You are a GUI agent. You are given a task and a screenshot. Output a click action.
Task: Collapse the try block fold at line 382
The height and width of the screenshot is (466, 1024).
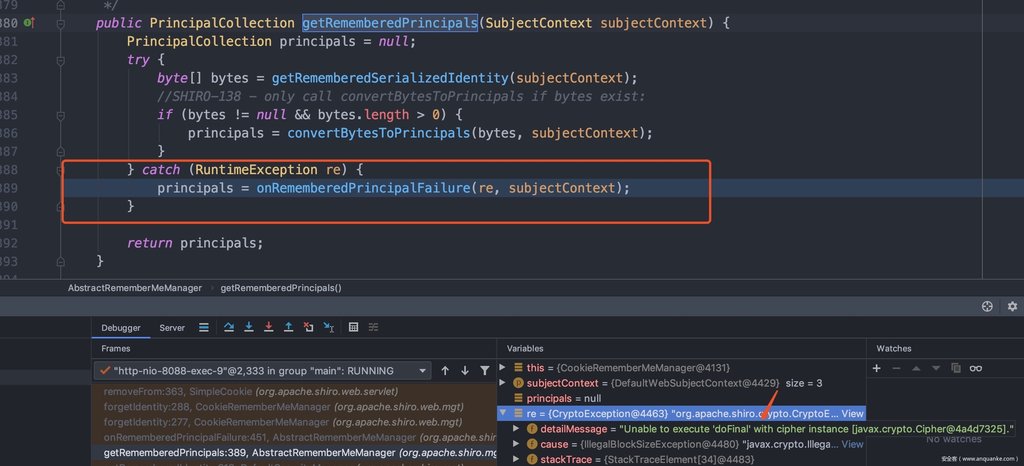pos(61,60)
